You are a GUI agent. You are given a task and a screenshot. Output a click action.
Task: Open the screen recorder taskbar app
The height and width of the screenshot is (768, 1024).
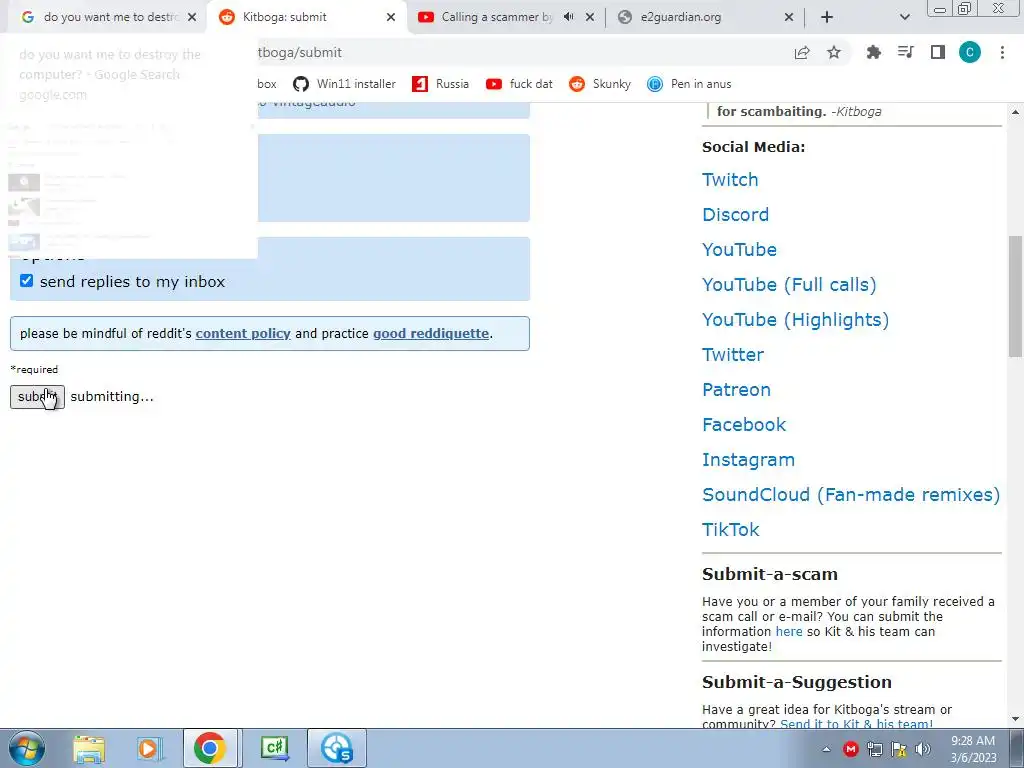coord(336,748)
